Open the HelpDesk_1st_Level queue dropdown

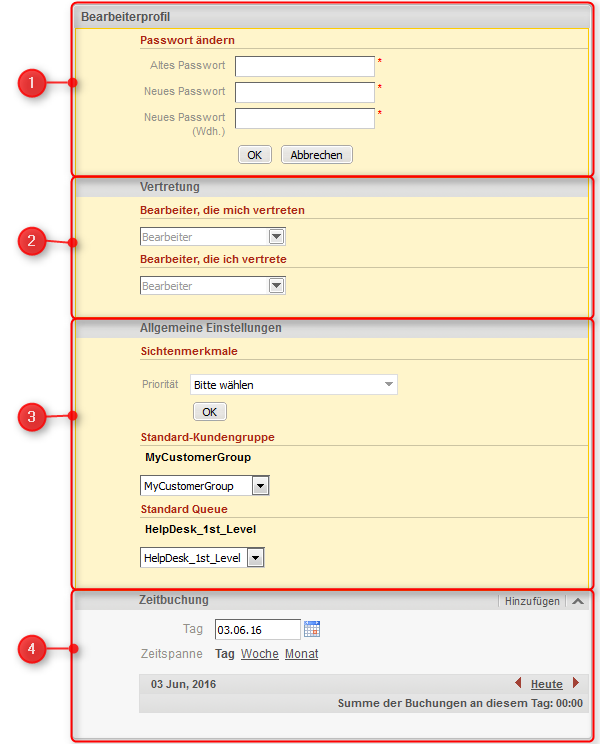(x=202, y=558)
